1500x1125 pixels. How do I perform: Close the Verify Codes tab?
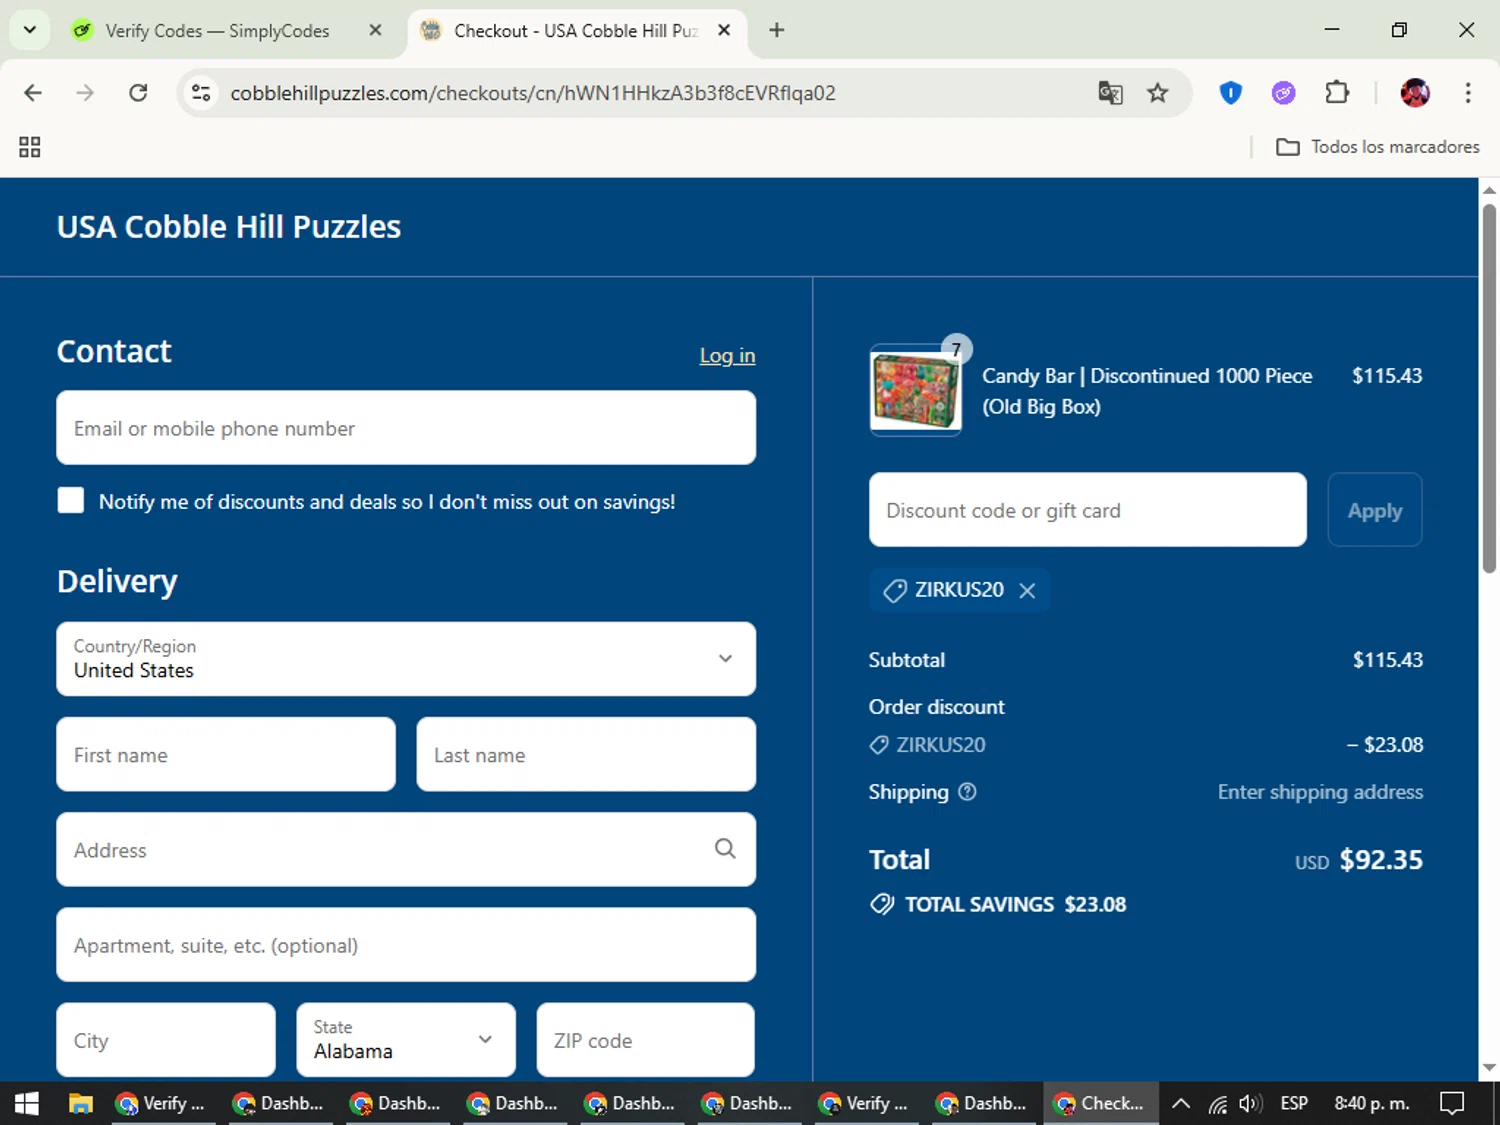(x=375, y=30)
